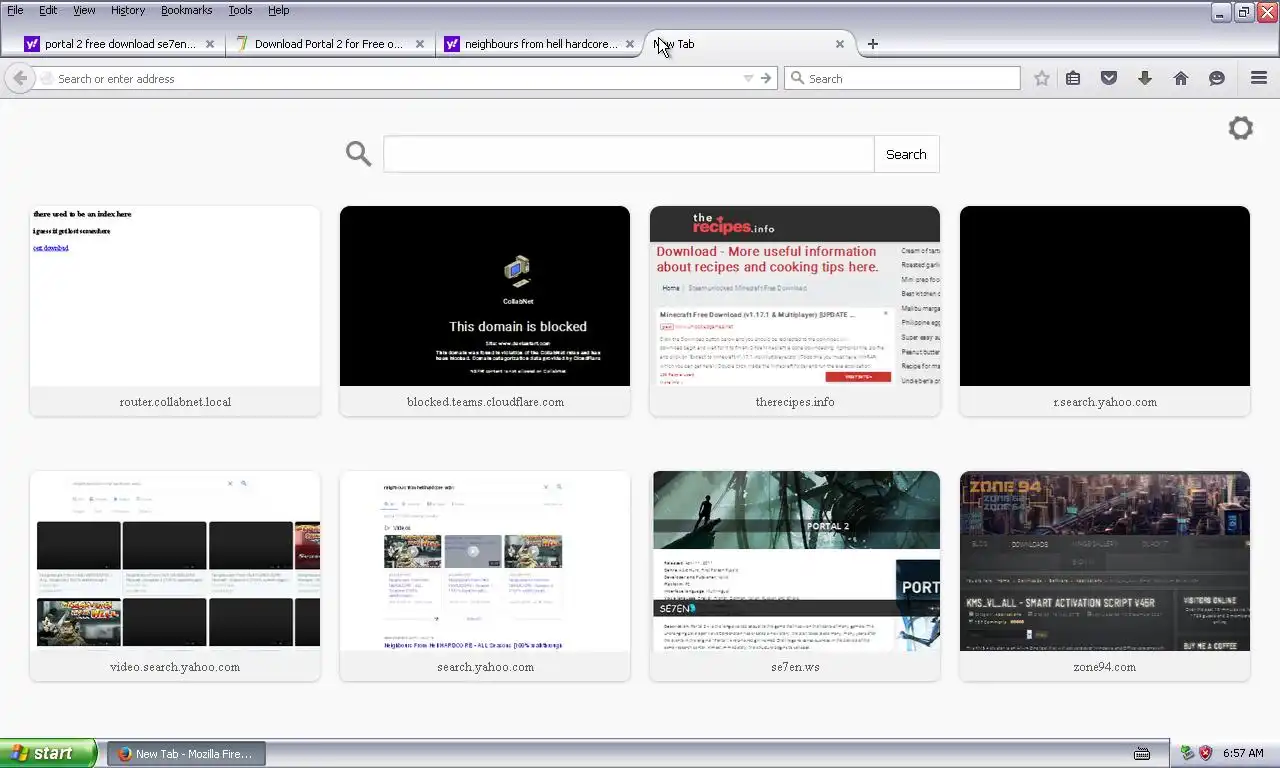Viewport: 1280px width, 768px height.
Task: Open the Help menu
Action: 279,10
